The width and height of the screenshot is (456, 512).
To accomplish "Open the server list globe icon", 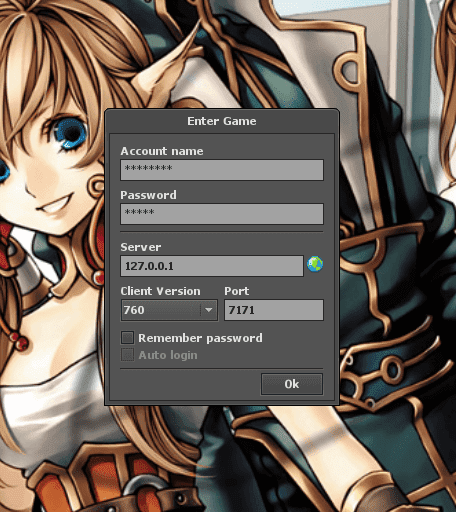I will click(315, 264).
